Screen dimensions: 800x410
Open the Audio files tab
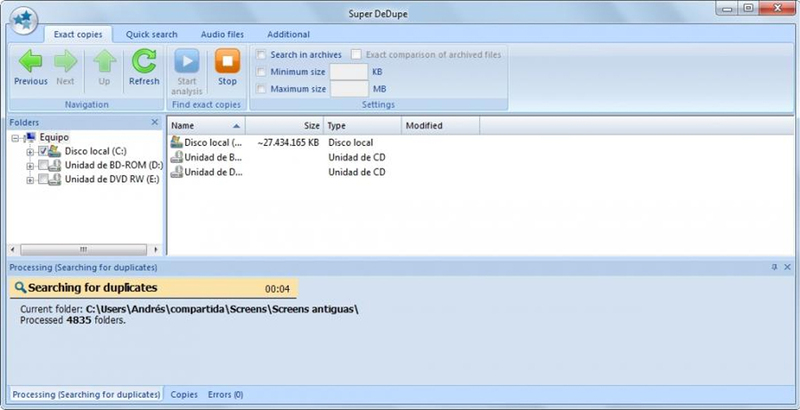[x=222, y=35]
